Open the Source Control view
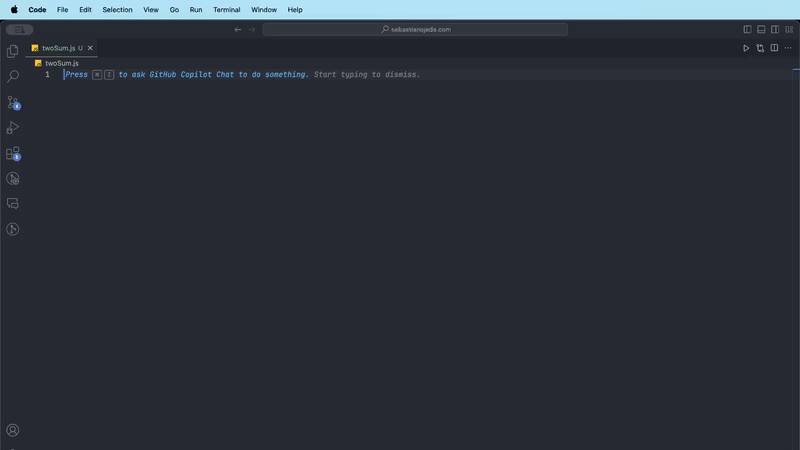 [x=13, y=102]
